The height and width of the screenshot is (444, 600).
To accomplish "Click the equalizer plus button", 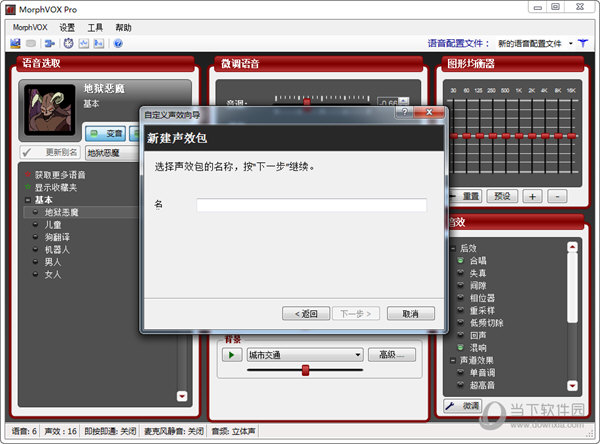I will click(x=532, y=196).
